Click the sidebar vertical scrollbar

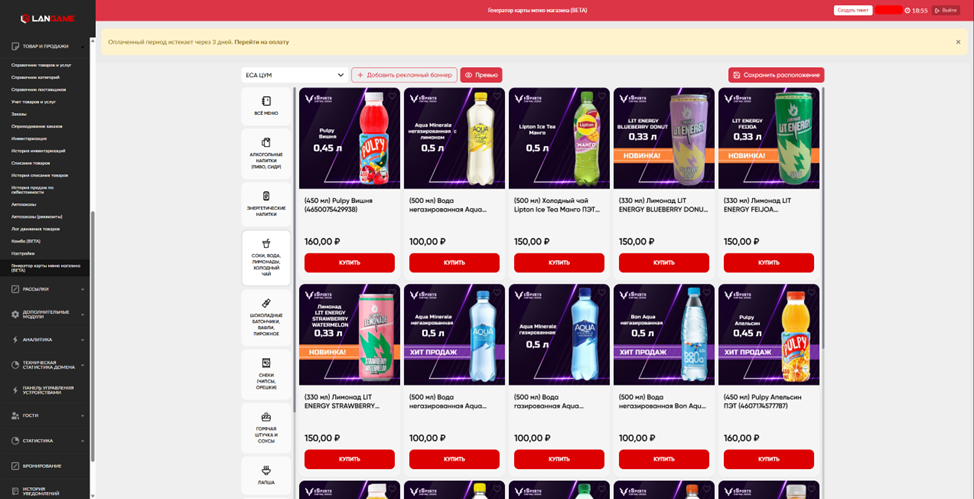pos(93,336)
